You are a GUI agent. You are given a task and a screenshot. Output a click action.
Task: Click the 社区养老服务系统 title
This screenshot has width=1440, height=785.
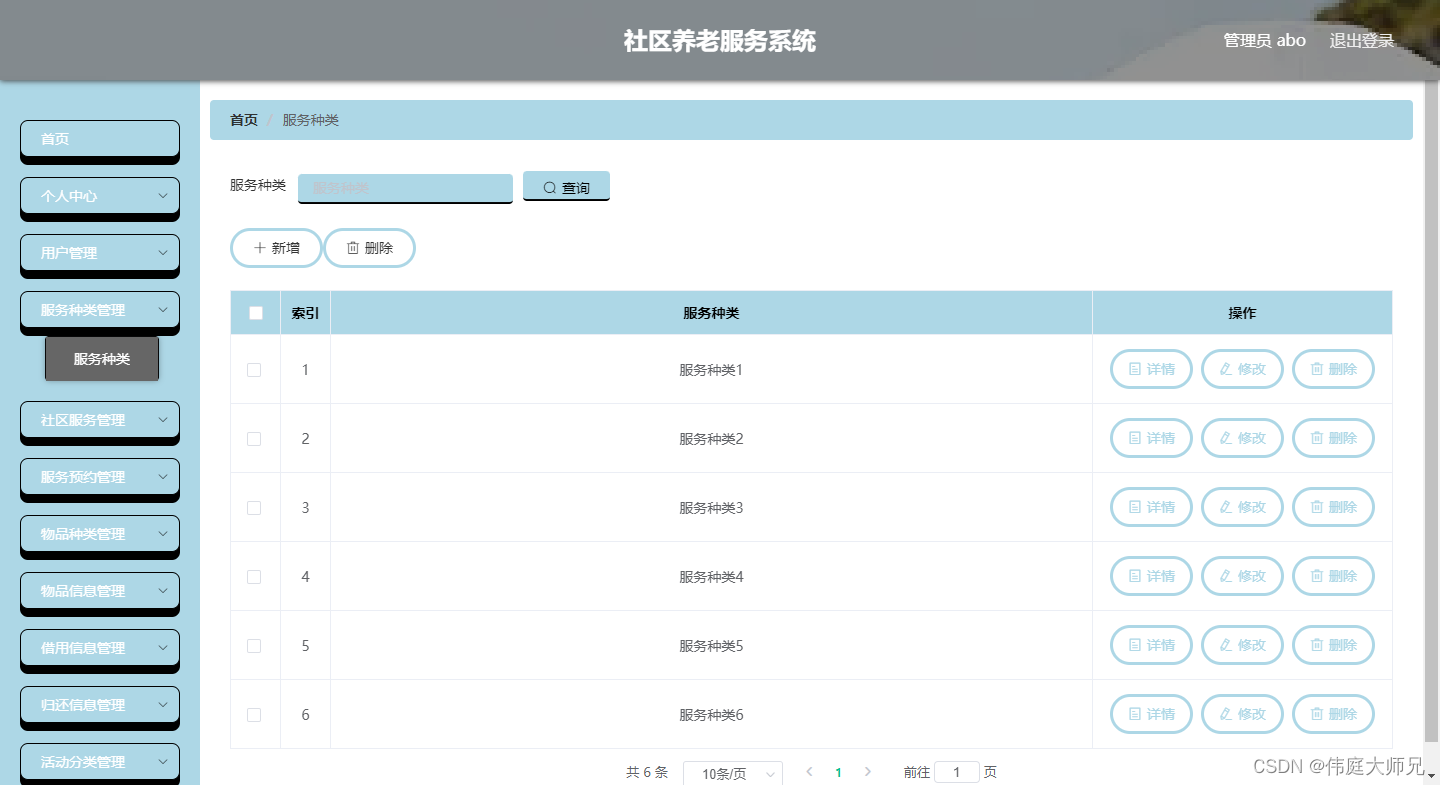point(720,41)
